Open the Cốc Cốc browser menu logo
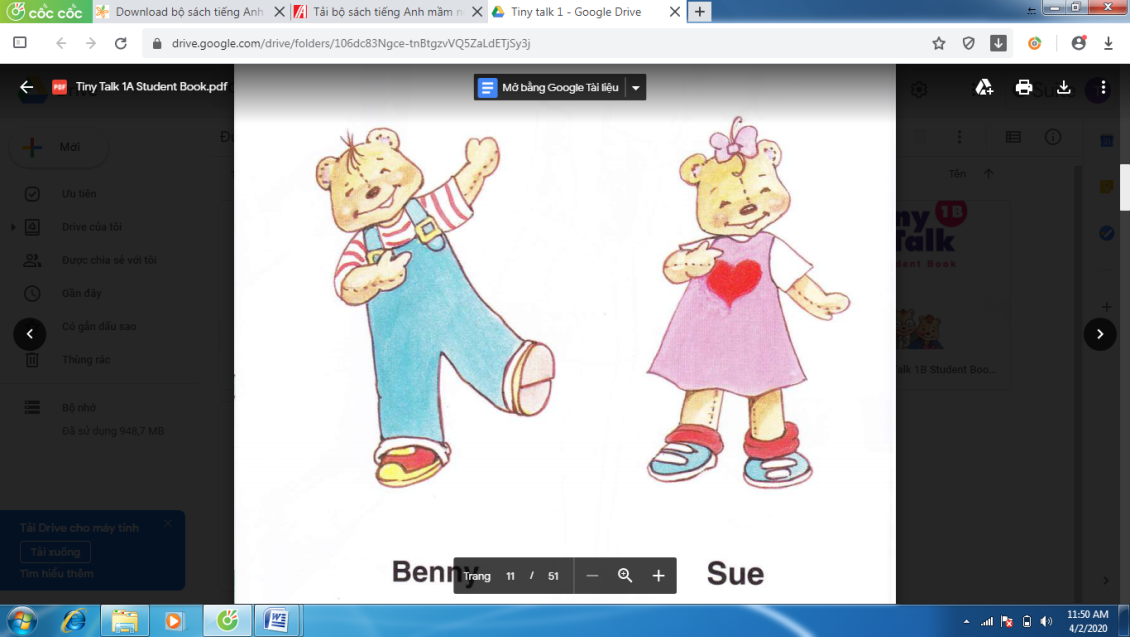 [x=45, y=12]
